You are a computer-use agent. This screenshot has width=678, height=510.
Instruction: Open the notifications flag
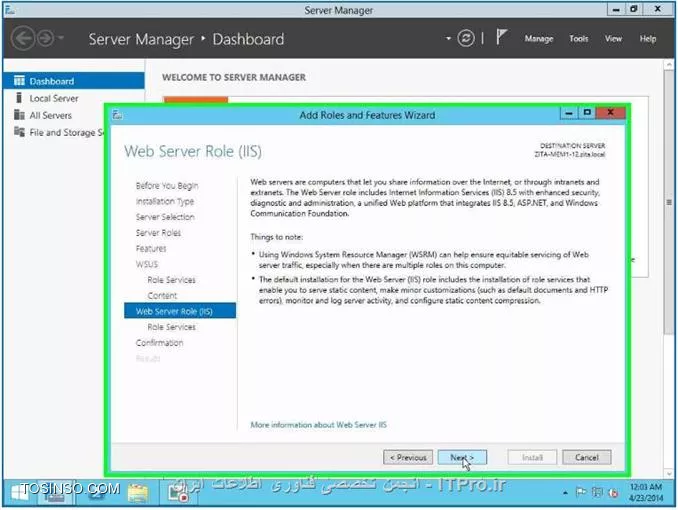[x=501, y=37]
